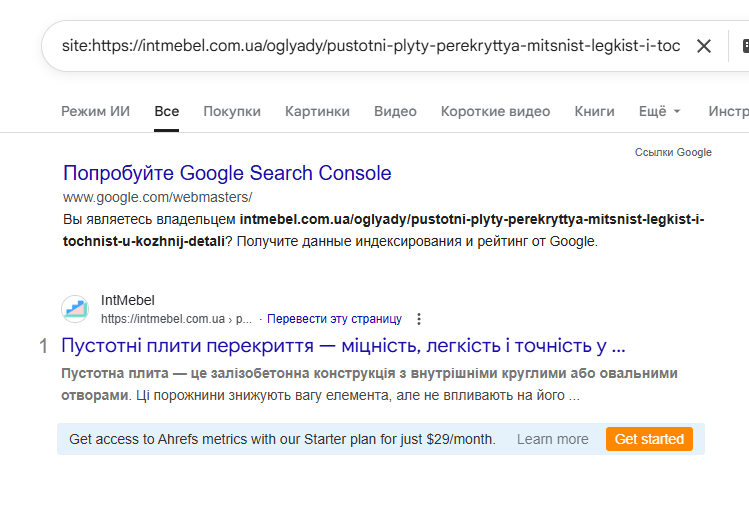Open the Попробуйте Google Search Console link
This screenshot has height=509, width=749.
pyautogui.click(x=227, y=173)
